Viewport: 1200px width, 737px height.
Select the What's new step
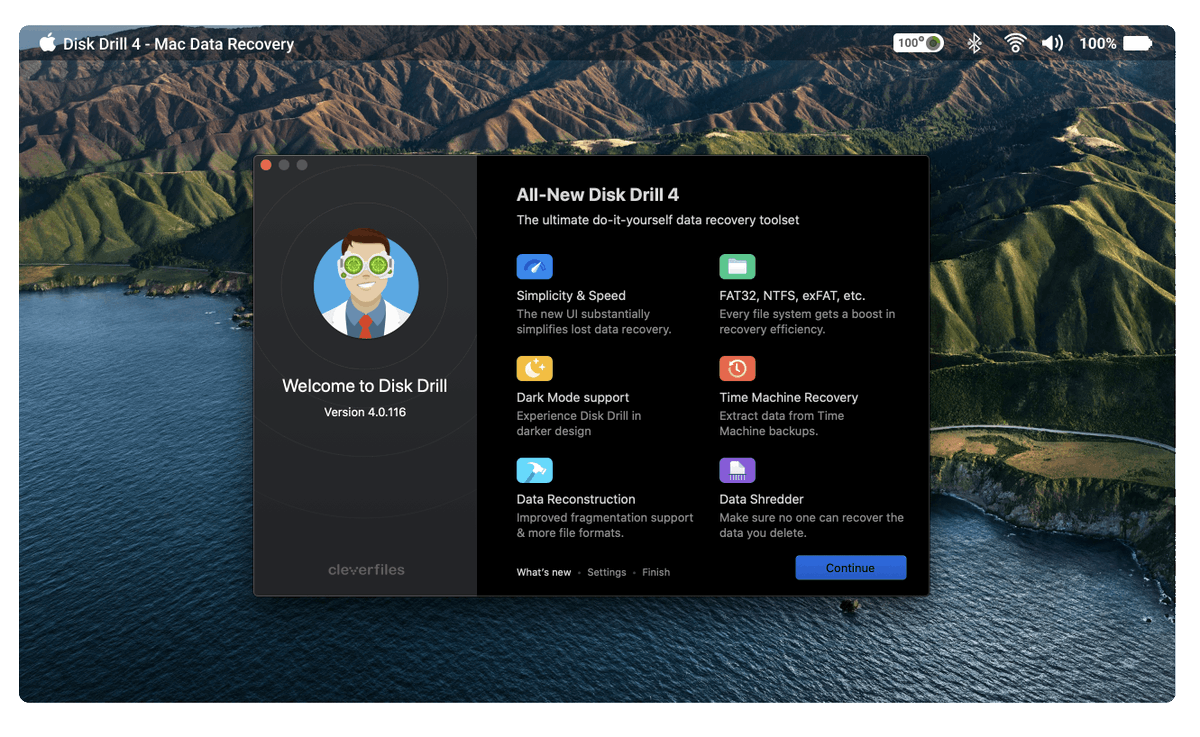point(544,572)
